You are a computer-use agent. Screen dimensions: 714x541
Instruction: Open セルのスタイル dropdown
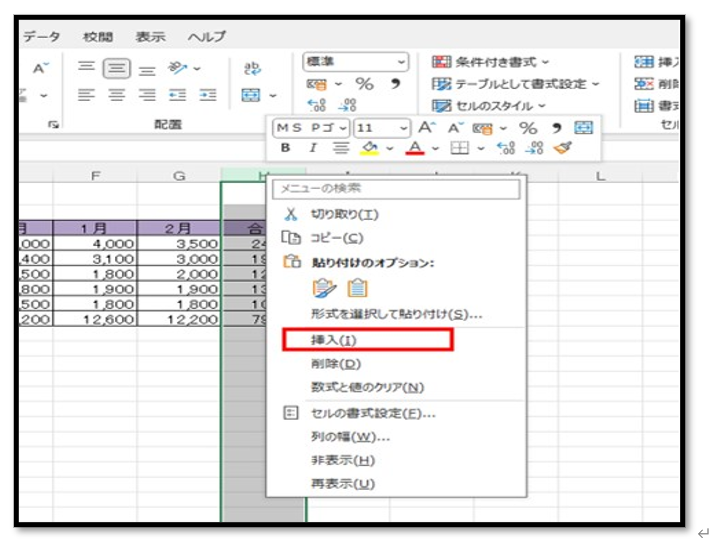point(488,106)
